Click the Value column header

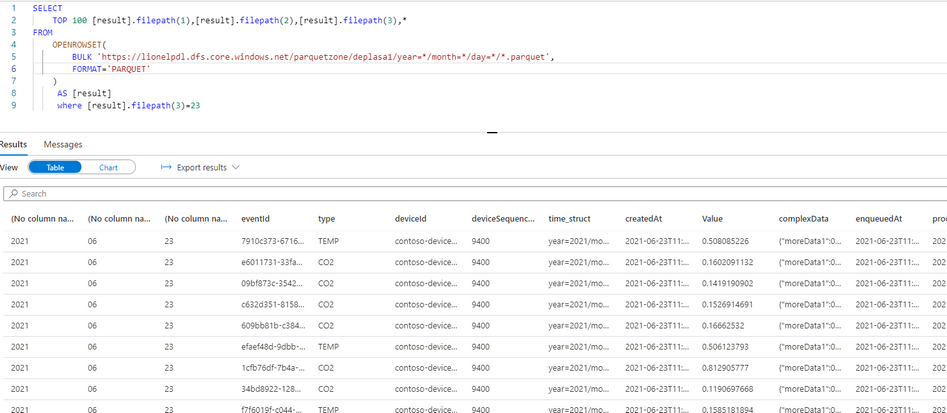tap(712, 219)
